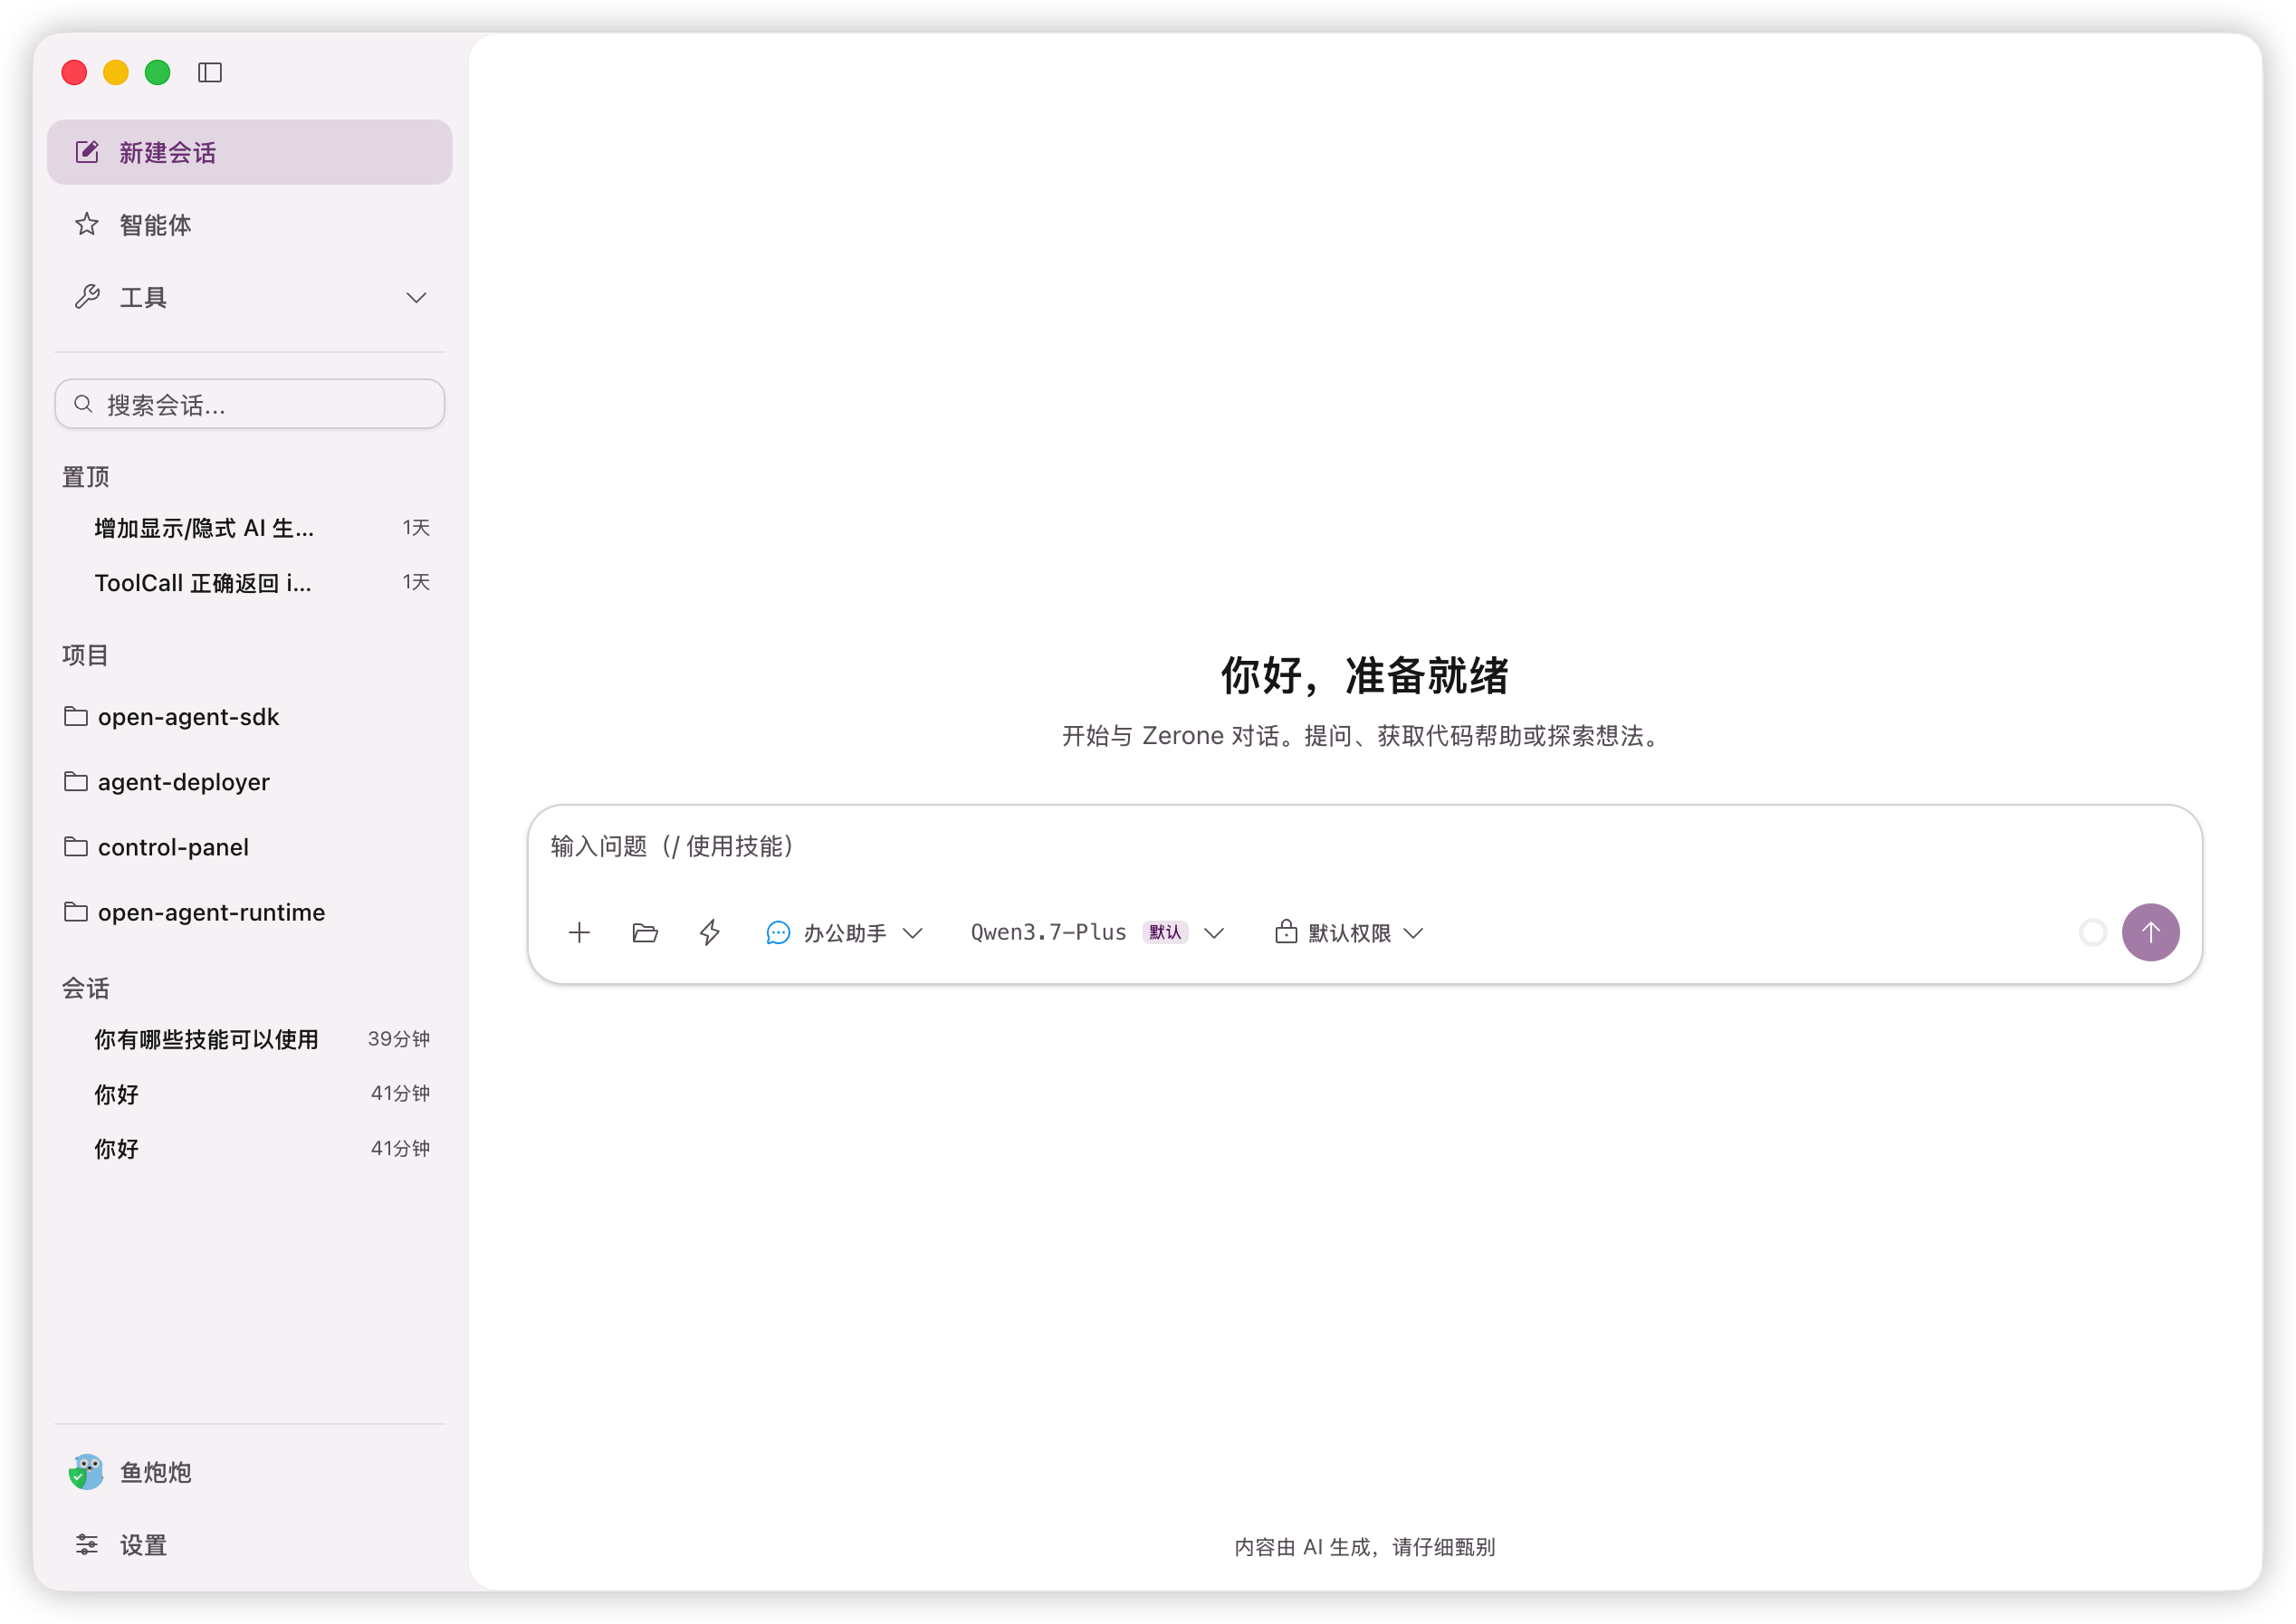Click the 新建会话 compose pencil icon

(x=87, y=152)
